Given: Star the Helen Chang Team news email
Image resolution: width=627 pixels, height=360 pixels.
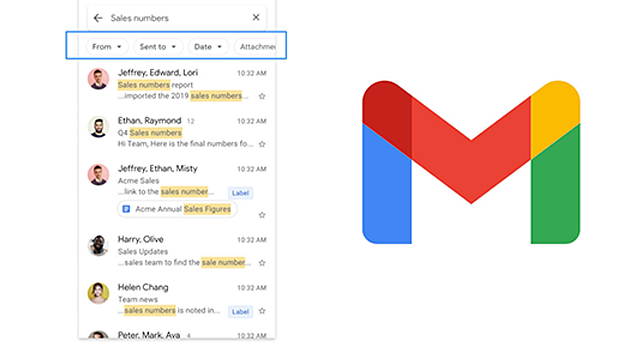Looking at the screenshot, I should pos(262,311).
